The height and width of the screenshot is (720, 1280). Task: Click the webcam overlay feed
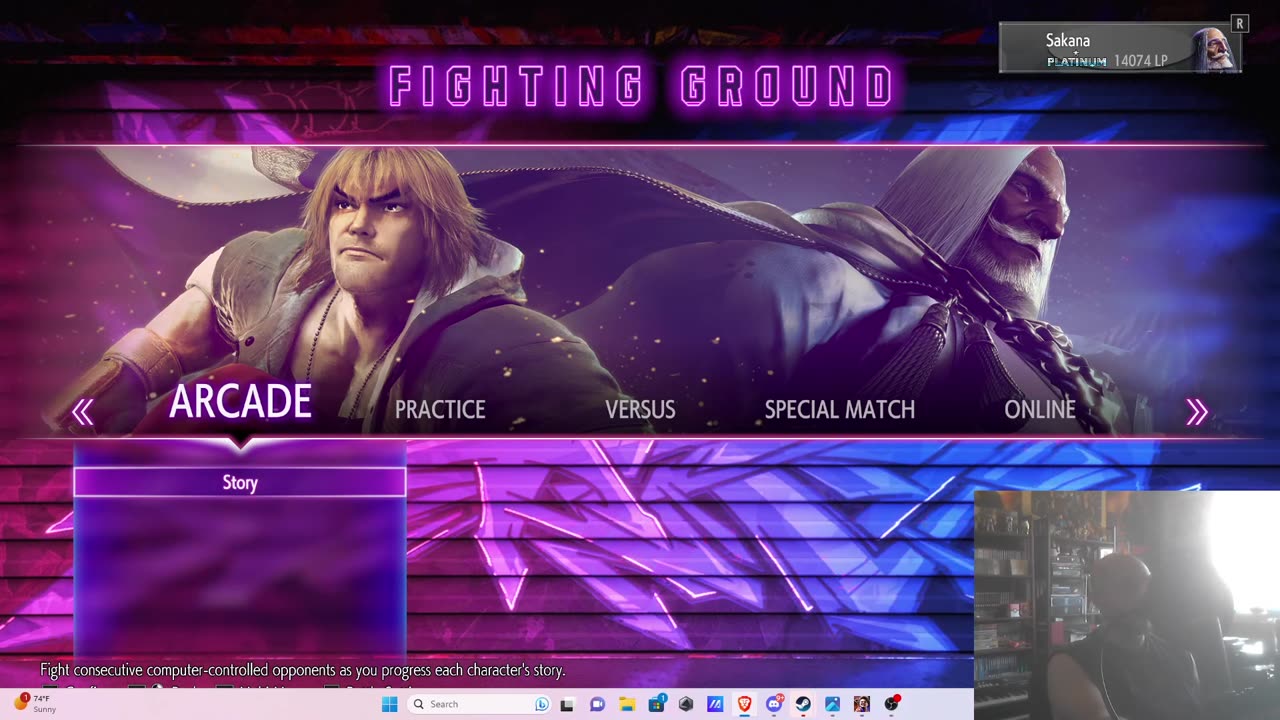point(1127,605)
